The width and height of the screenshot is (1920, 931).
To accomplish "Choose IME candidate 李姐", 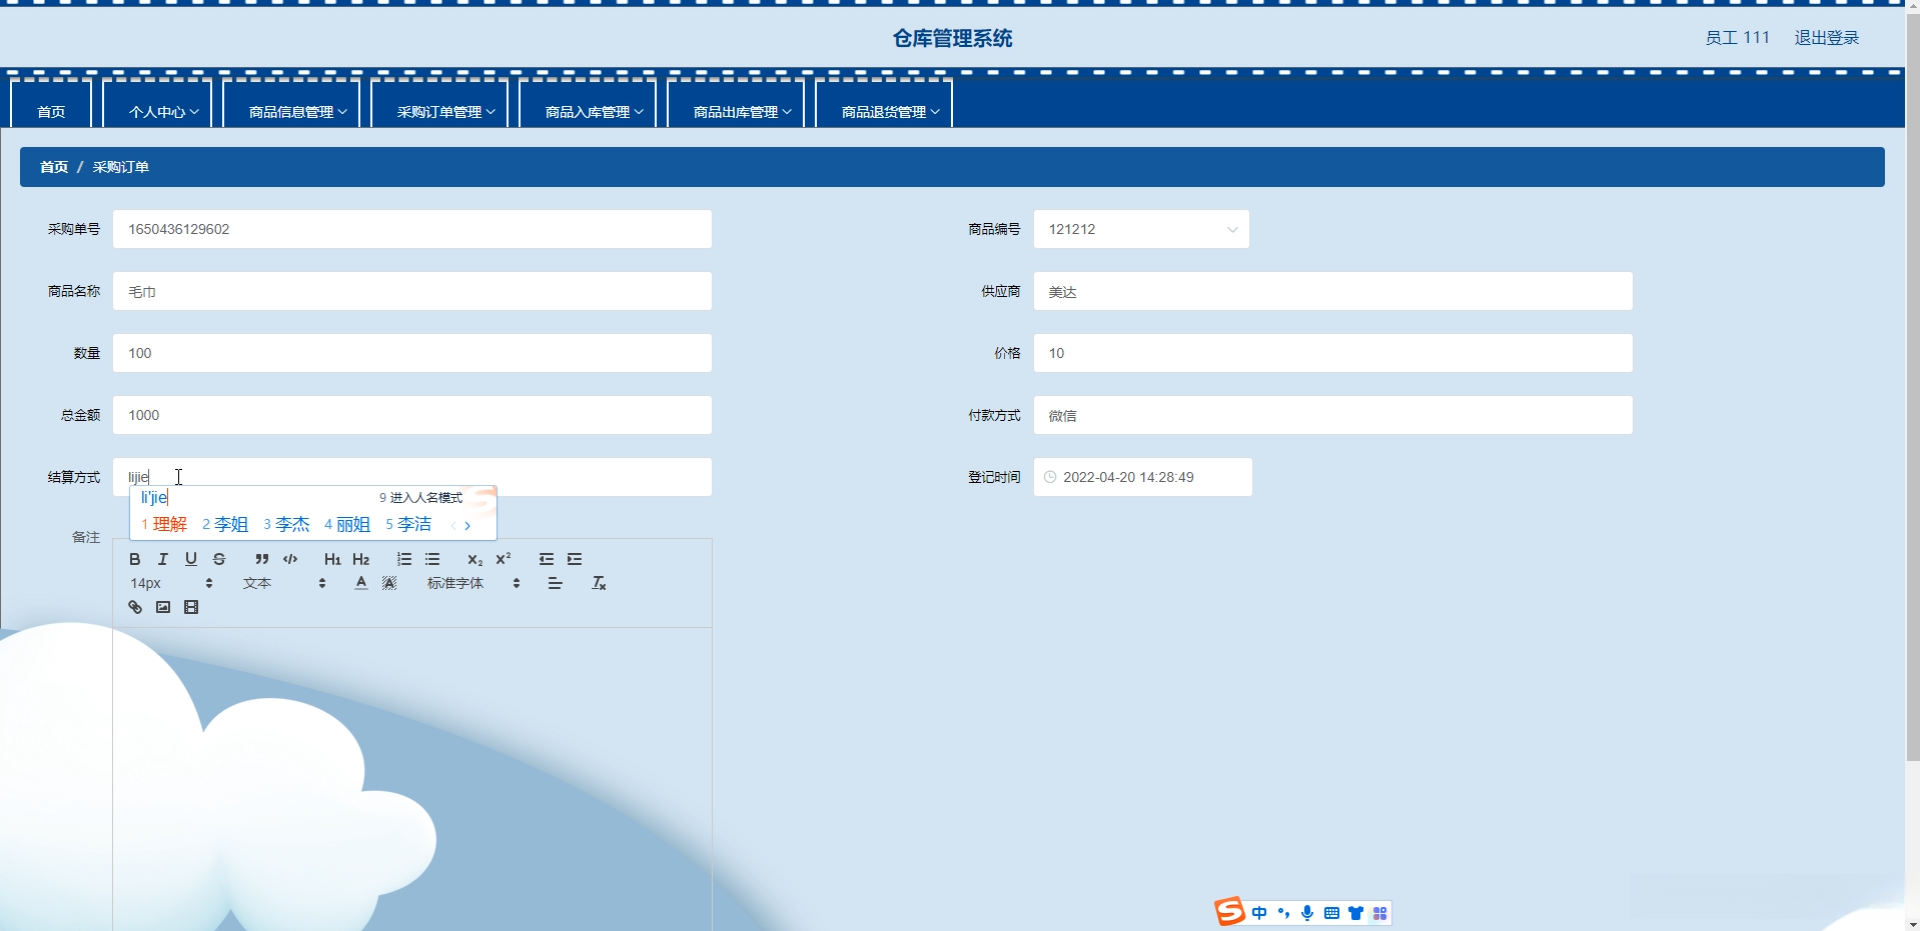I will (x=225, y=524).
